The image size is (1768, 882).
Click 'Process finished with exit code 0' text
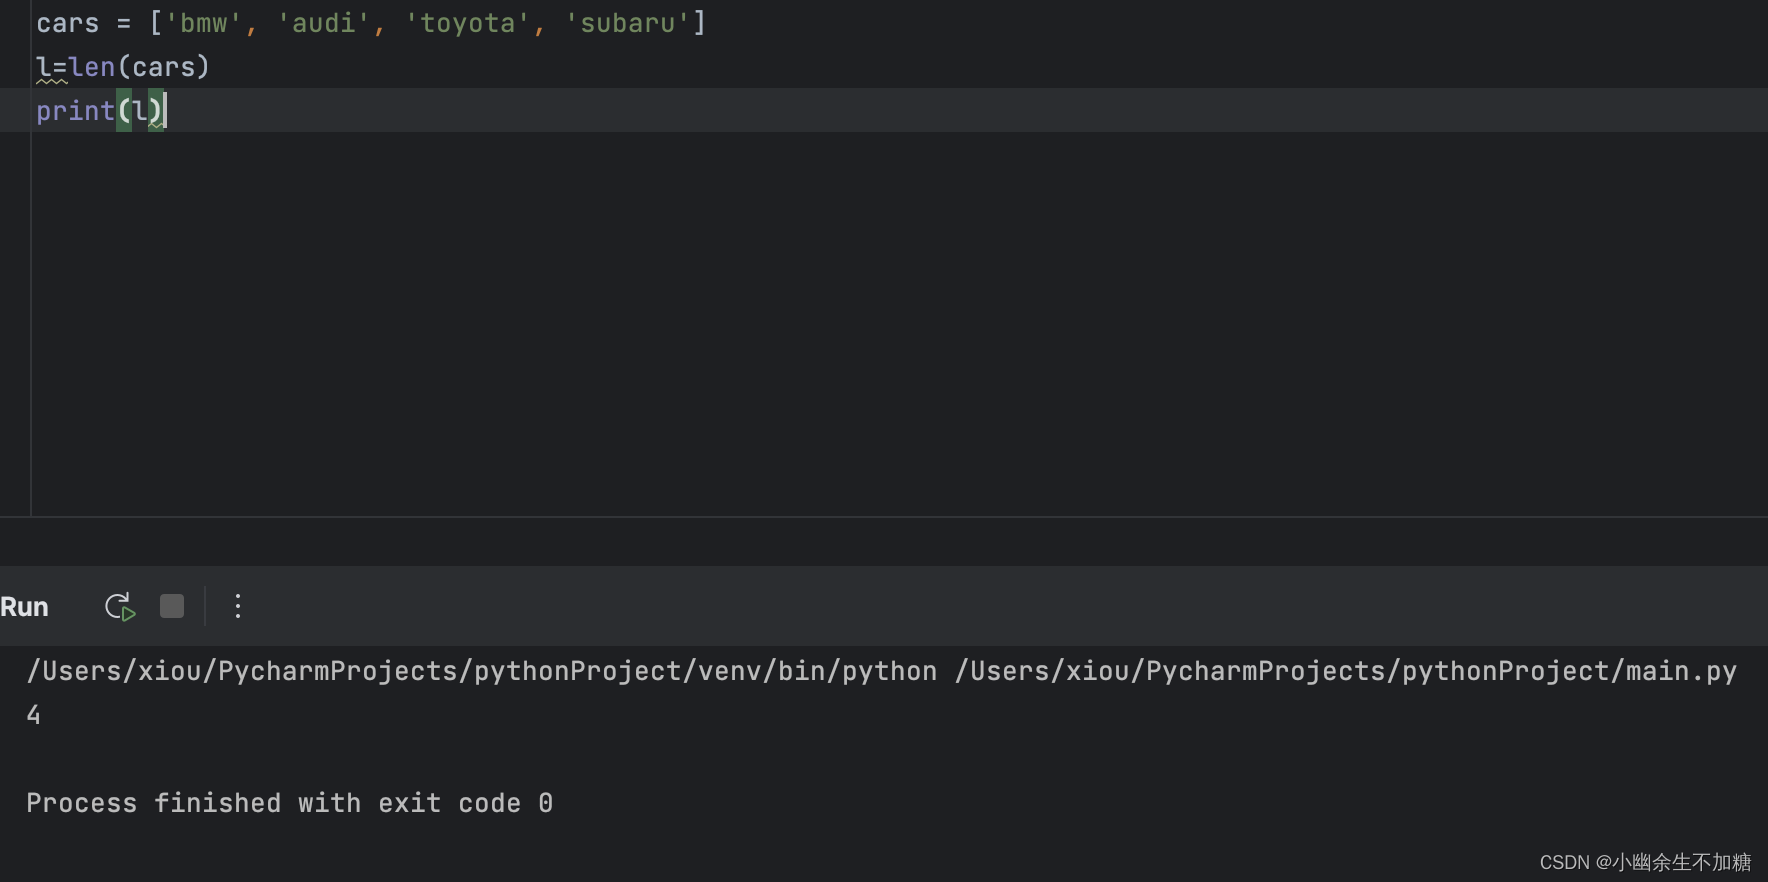coord(290,803)
